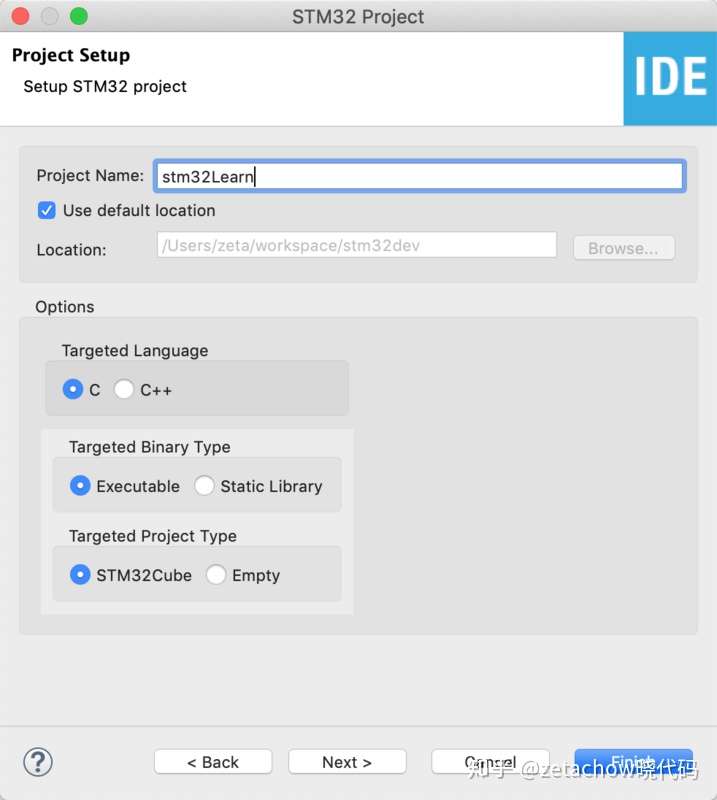Click the Browse... button
This screenshot has height=800, width=717.
pos(624,248)
